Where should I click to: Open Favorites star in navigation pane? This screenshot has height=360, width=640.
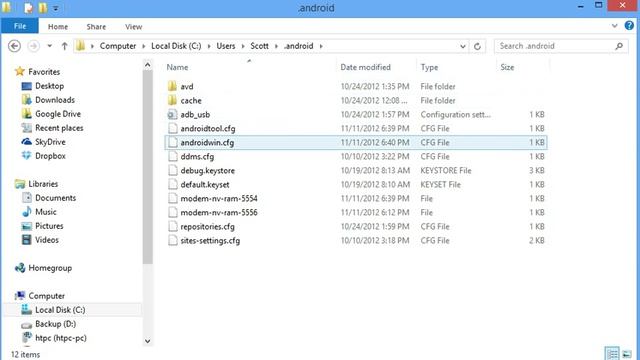pos(20,71)
